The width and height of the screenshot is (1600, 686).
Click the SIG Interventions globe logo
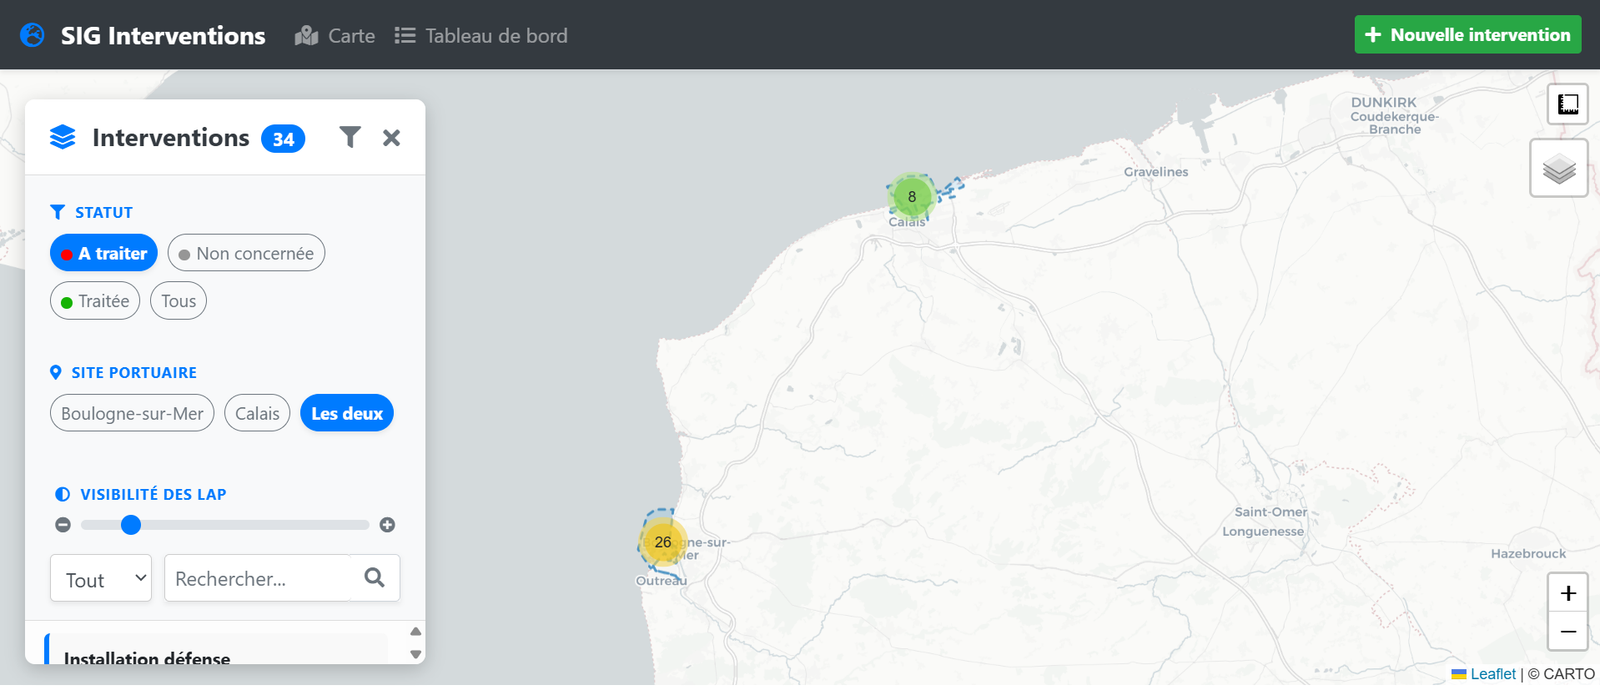pos(32,35)
